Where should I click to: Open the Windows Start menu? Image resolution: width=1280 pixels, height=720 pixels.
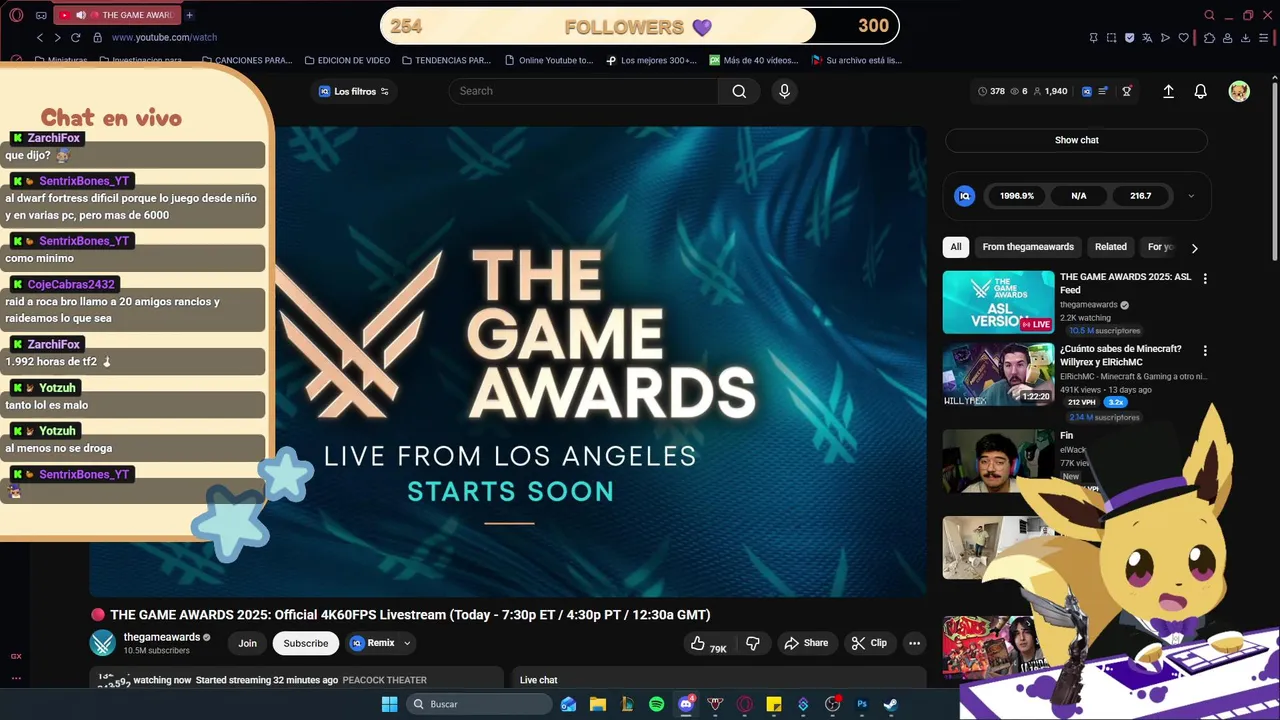click(x=389, y=704)
